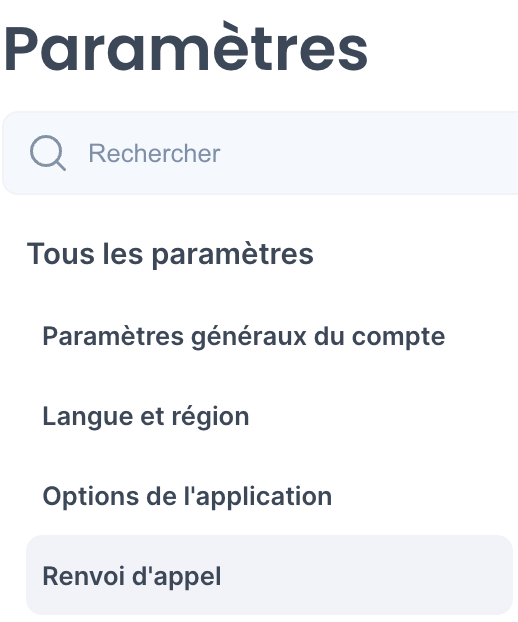Viewport: 518px width, 622px height.
Task: Click the Tous les paramètres heading
Action: coord(170,254)
